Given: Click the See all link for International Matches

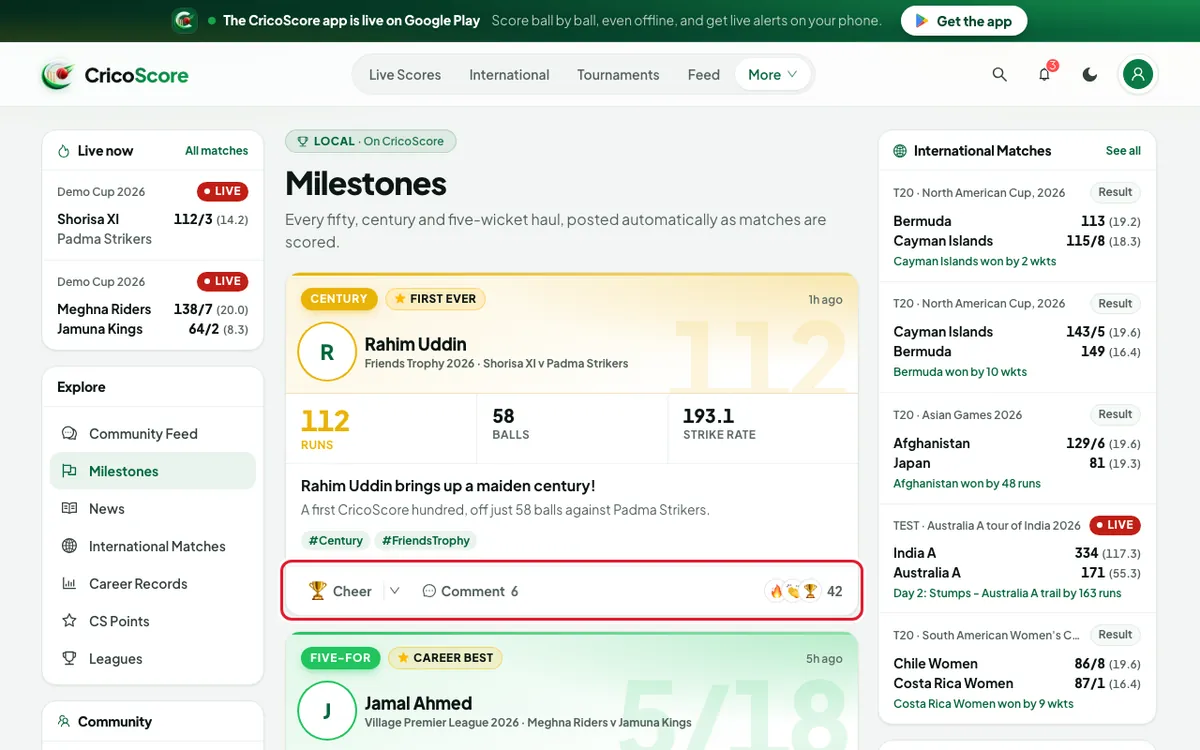Looking at the screenshot, I should coord(1123,151).
